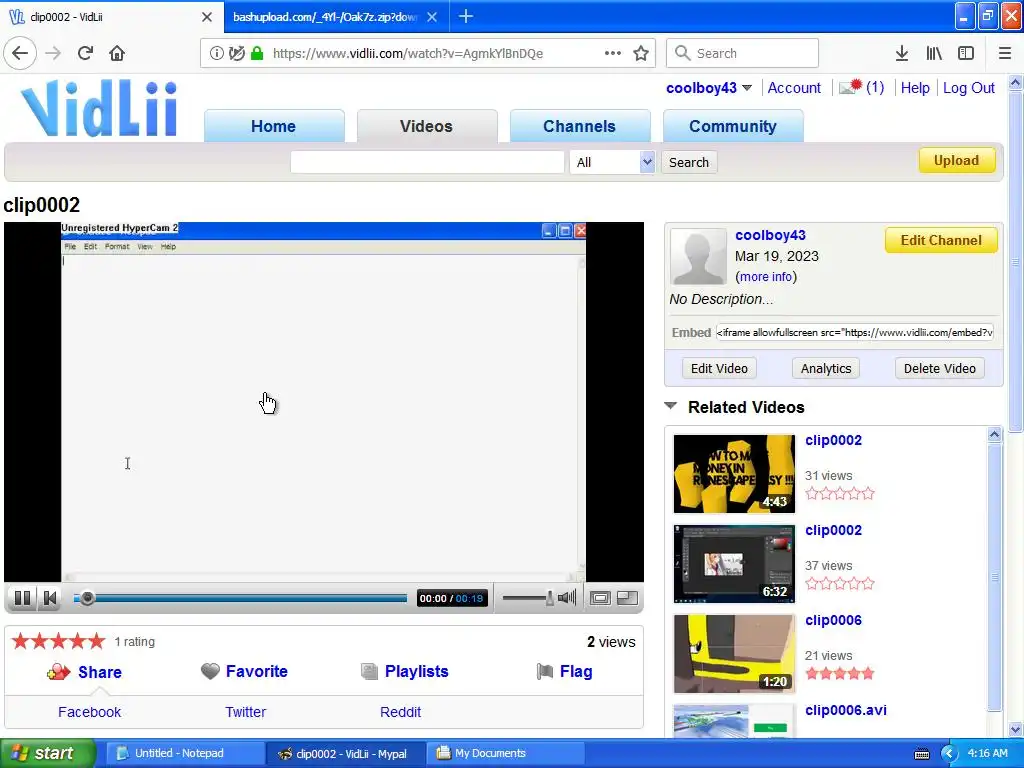The height and width of the screenshot is (768, 1024).
Task: Click the VidLii Search button
Action: [x=689, y=162]
